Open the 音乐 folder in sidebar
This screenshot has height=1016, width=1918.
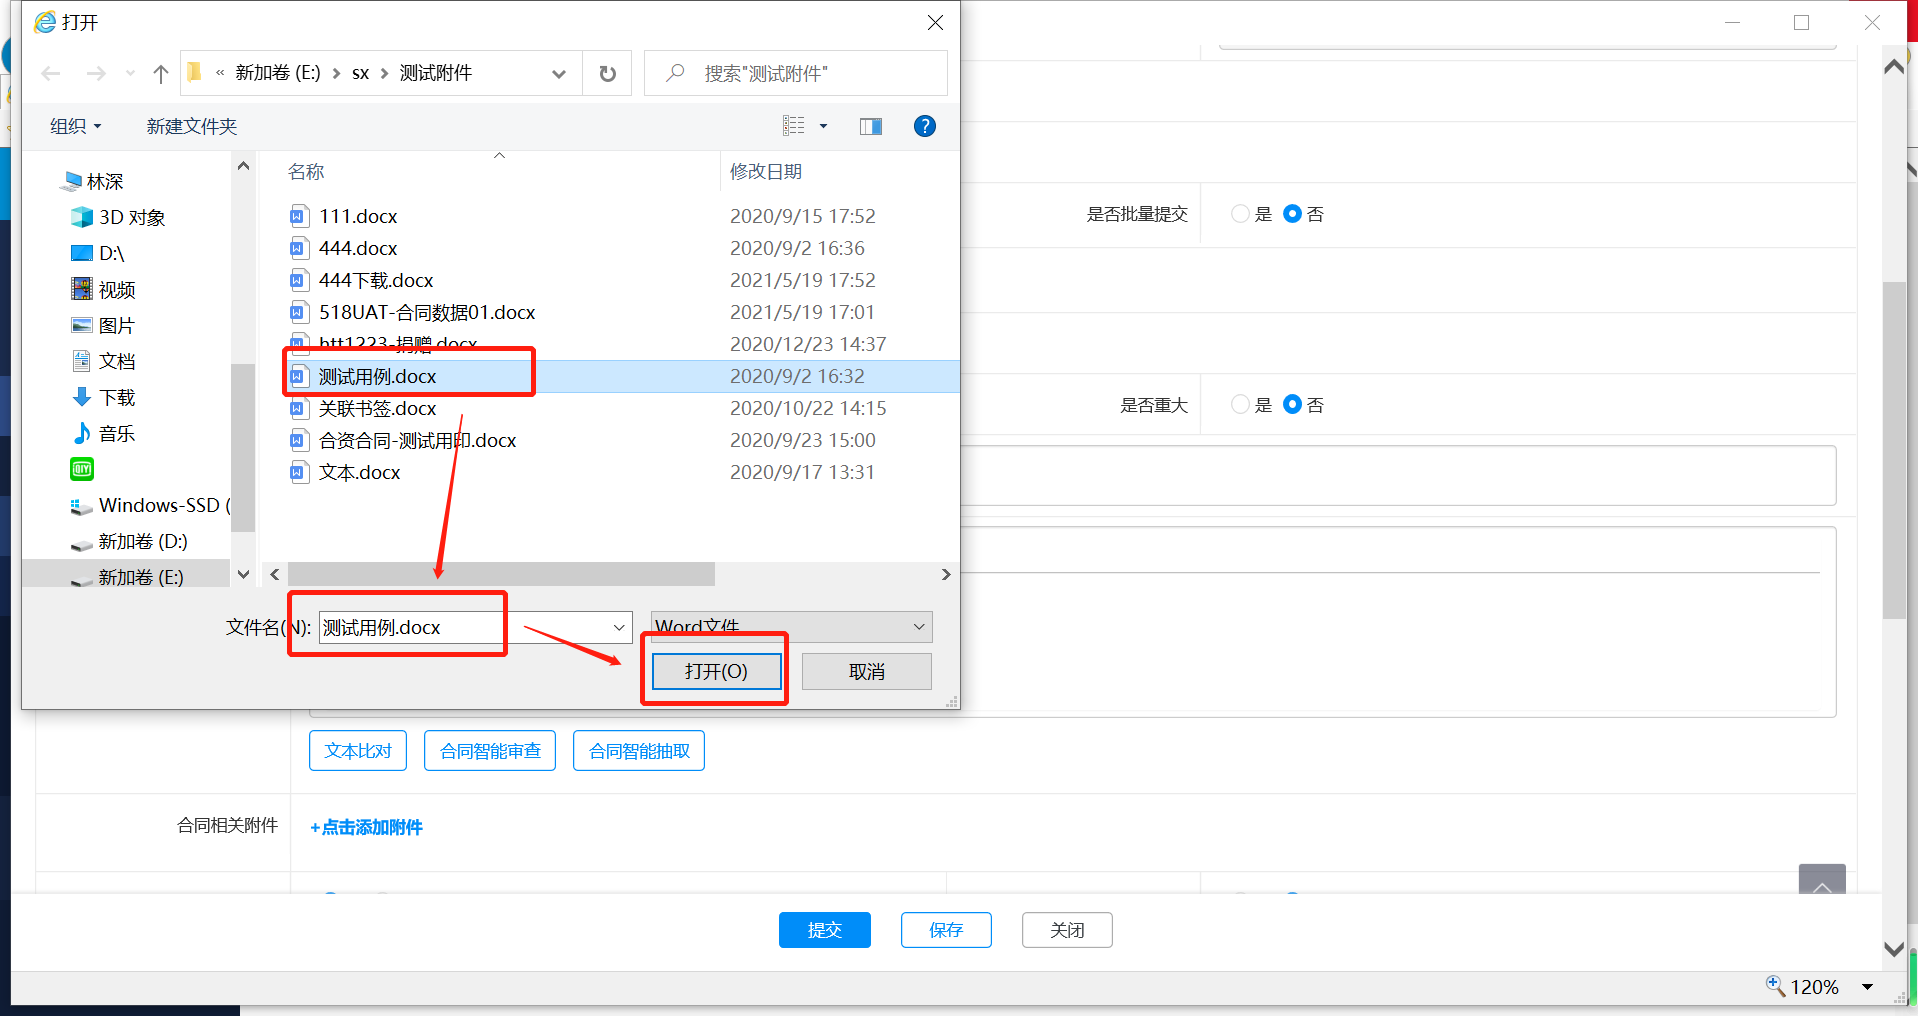tap(116, 434)
